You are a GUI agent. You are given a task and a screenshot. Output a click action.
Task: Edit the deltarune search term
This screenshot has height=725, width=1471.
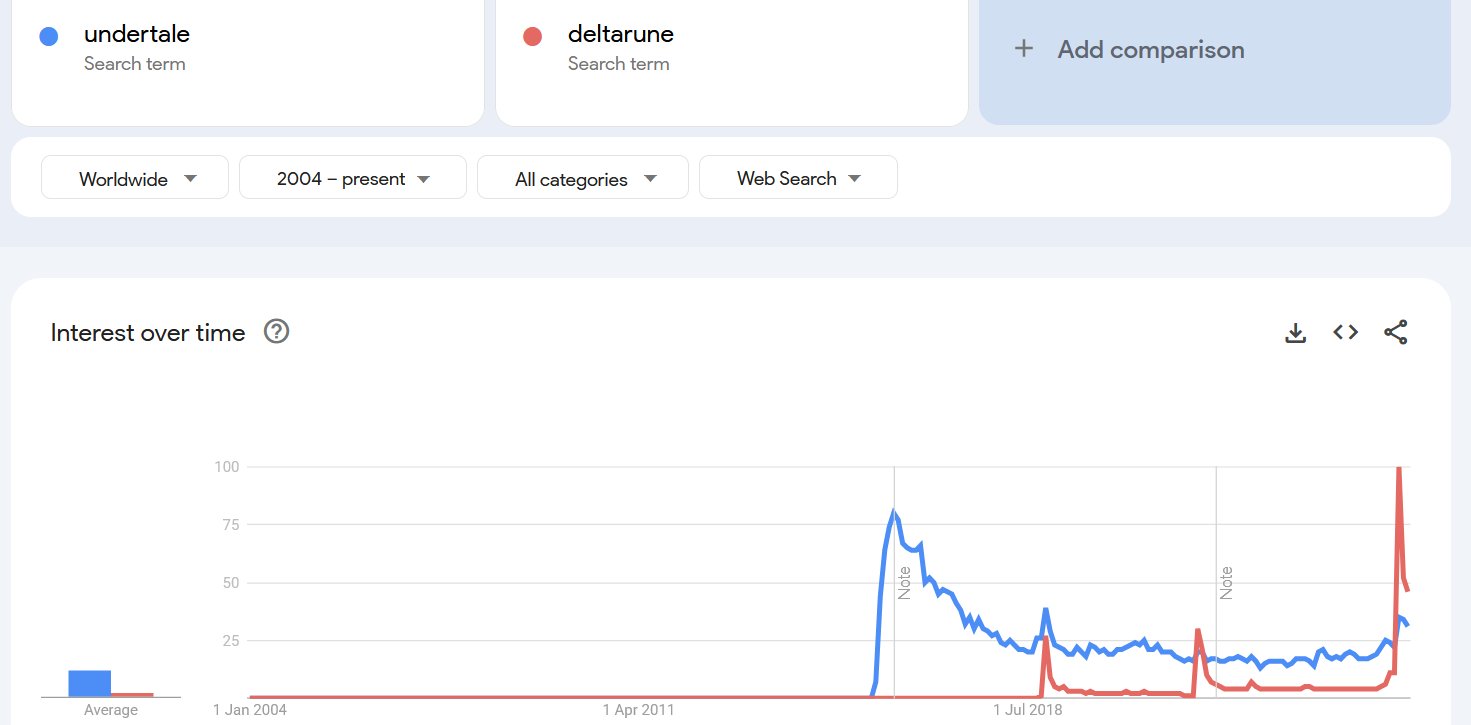[x=621, y=34]
